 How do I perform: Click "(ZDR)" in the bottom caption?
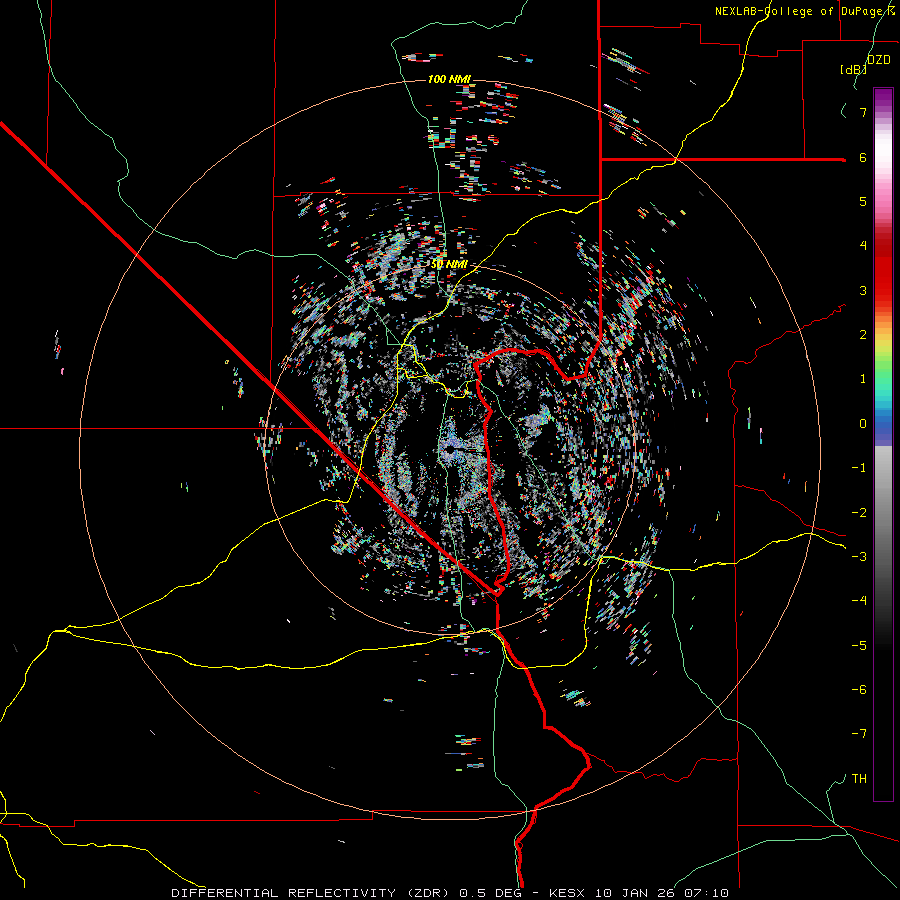(x=428, y=893)
